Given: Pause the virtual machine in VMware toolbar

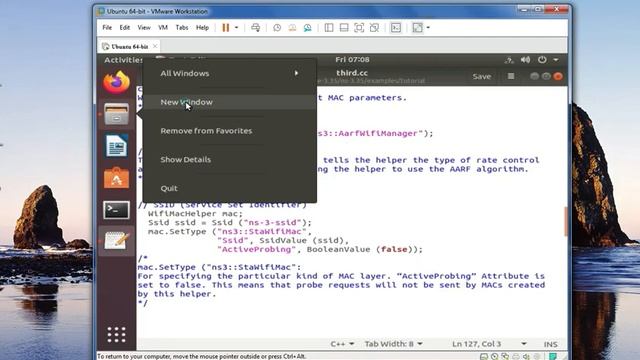Looking at the screenshot, I should [225, 27].
